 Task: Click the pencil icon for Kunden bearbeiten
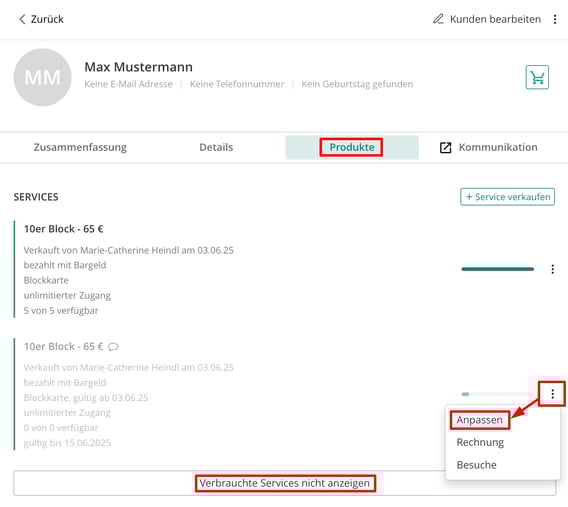(x=438, y=19)
